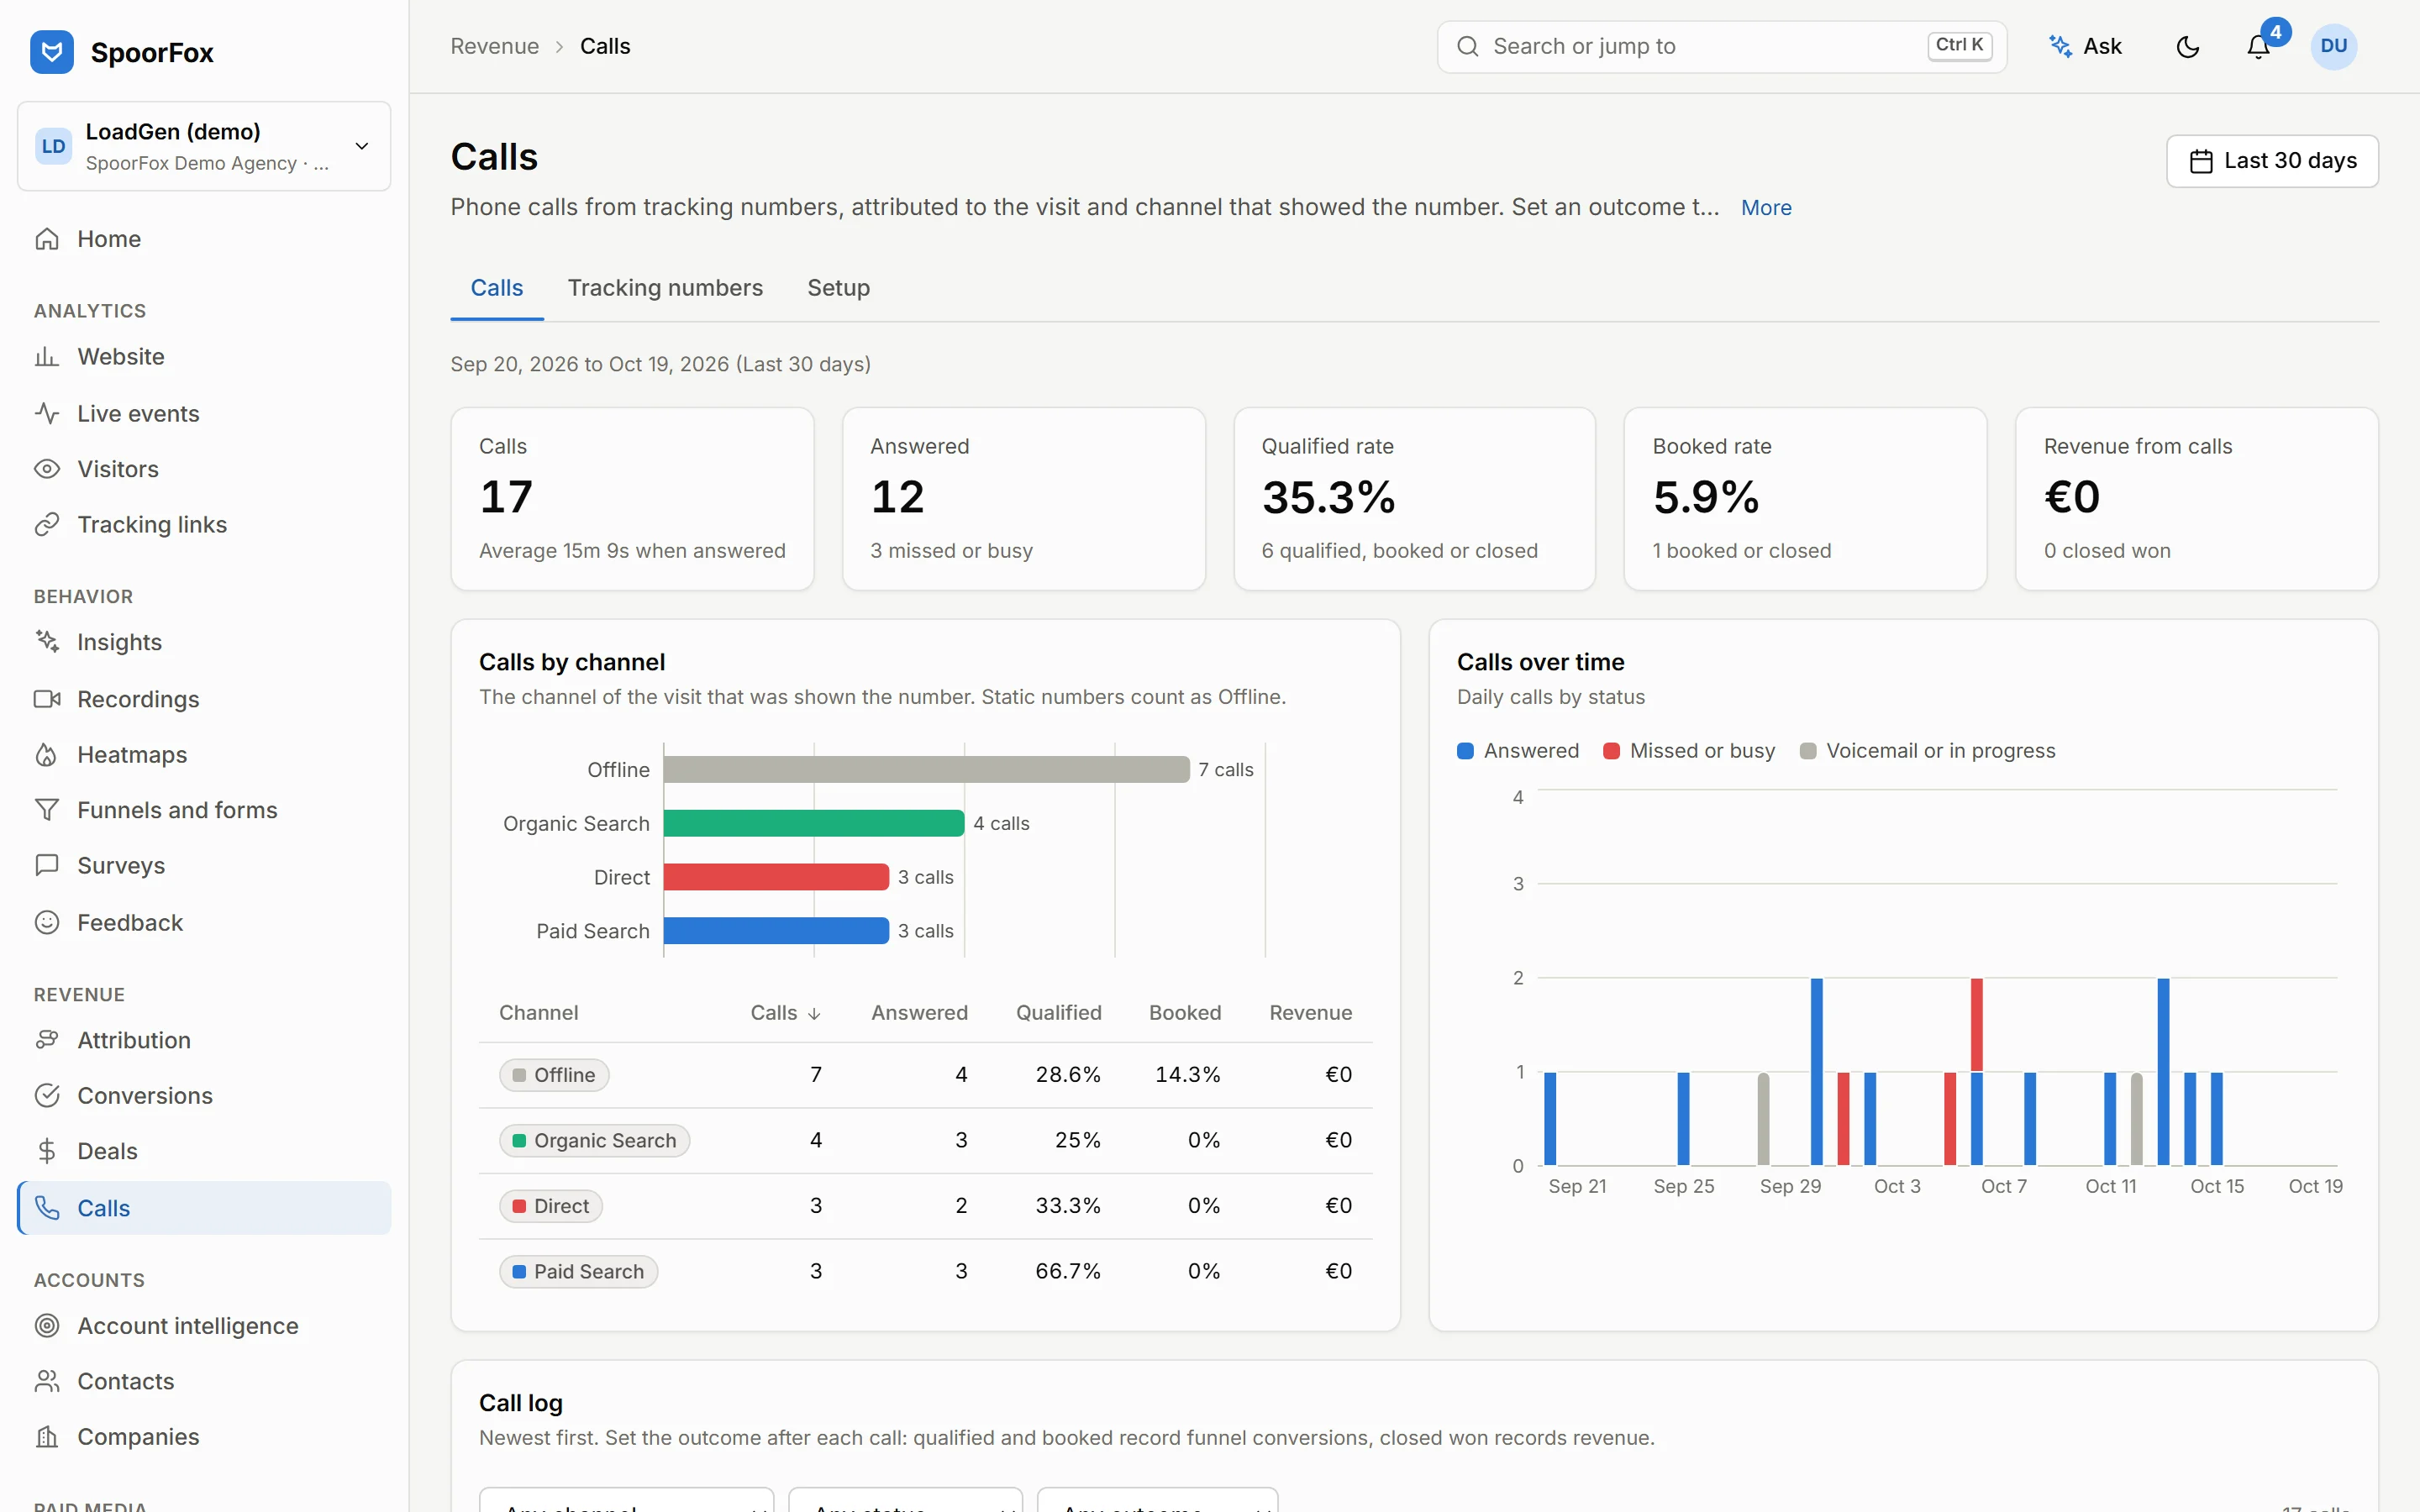Click the Booked column header
2420x1512 pixels.
tap(1185, 1013)
